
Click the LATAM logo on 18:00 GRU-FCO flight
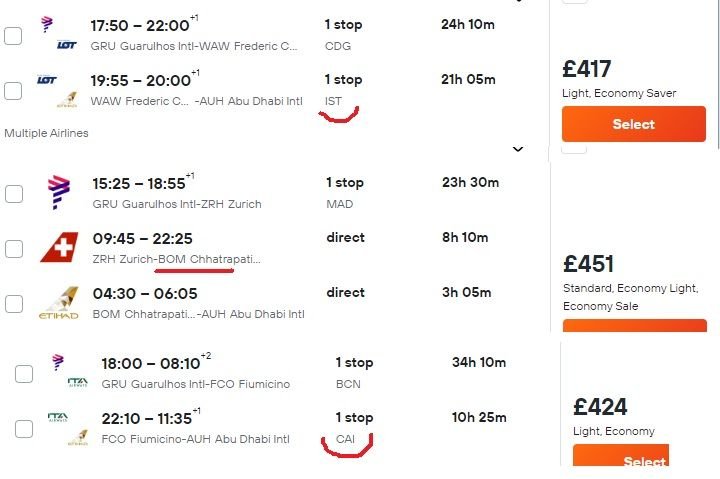(x=58, y=360)
